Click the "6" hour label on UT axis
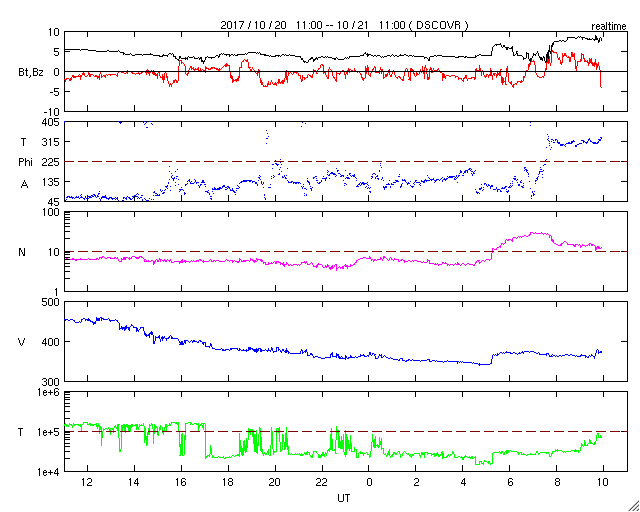The height and width of the screenshot is (512, 640). [509, 482]
